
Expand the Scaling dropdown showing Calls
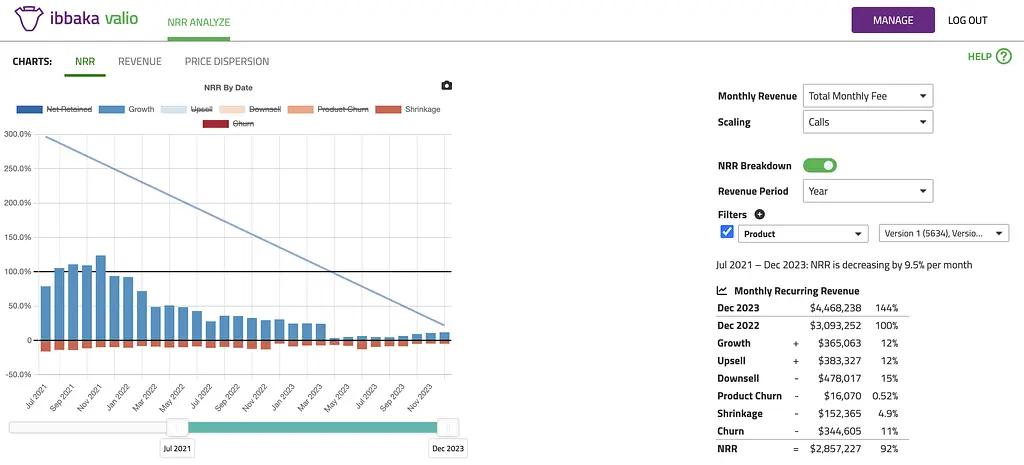coord(867,122)
